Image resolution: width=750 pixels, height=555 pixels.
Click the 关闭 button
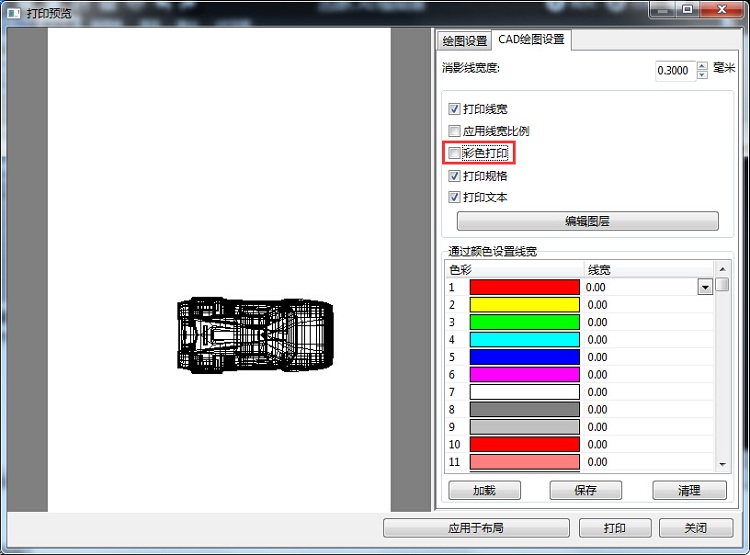696,528
